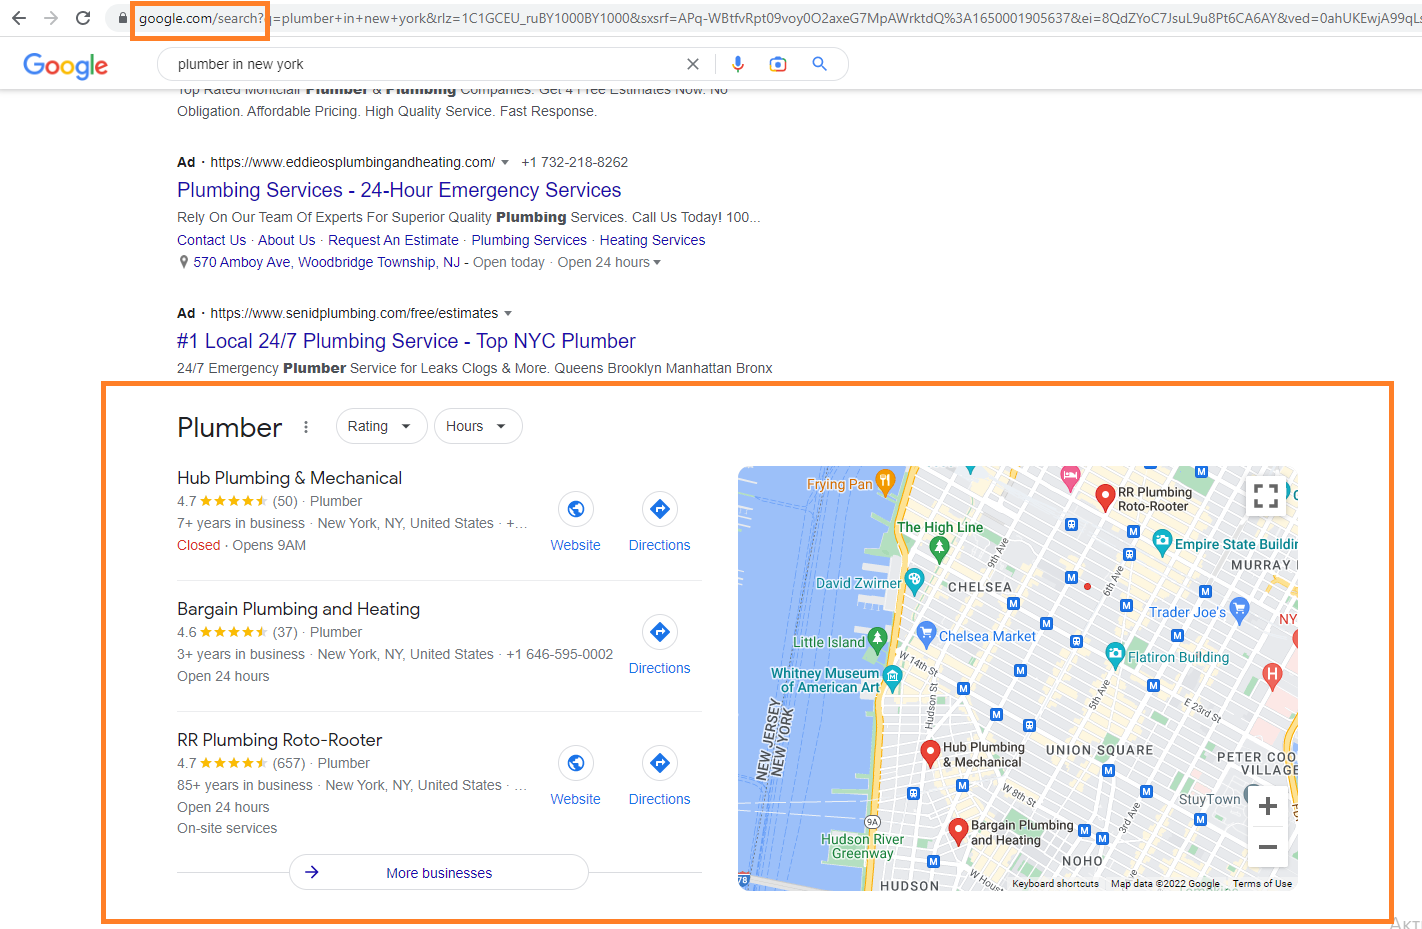Click the Directions icon for Bargain Plumbing
This screenshot has width=1422, height=929.
(660, 632)
